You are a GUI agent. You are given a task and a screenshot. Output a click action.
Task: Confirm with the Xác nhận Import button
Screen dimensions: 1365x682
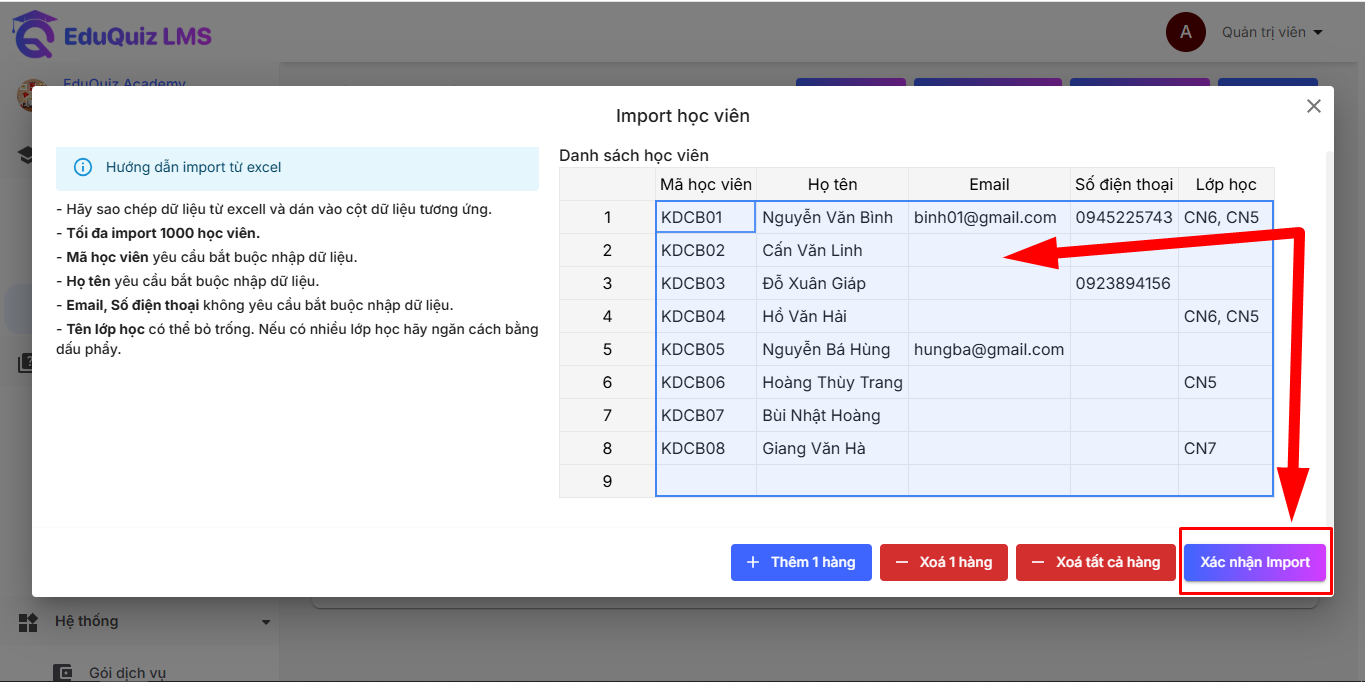click(1255, 562)
